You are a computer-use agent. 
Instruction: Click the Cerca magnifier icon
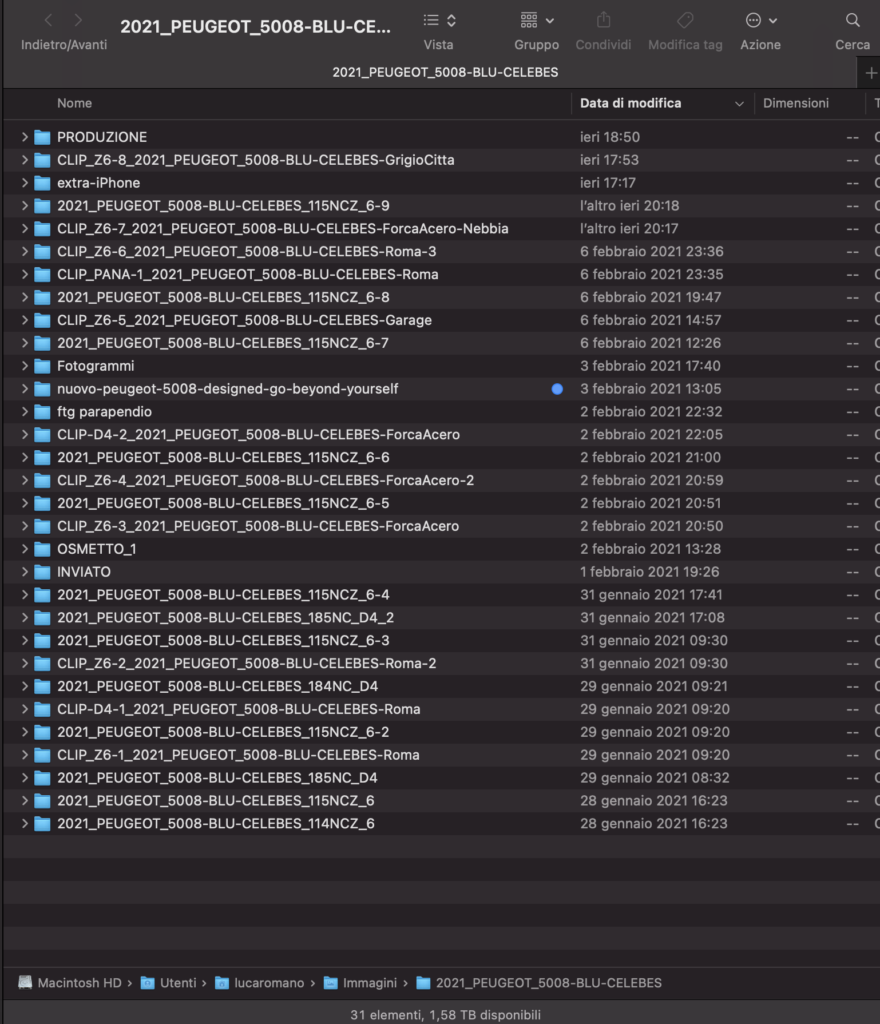852,20
